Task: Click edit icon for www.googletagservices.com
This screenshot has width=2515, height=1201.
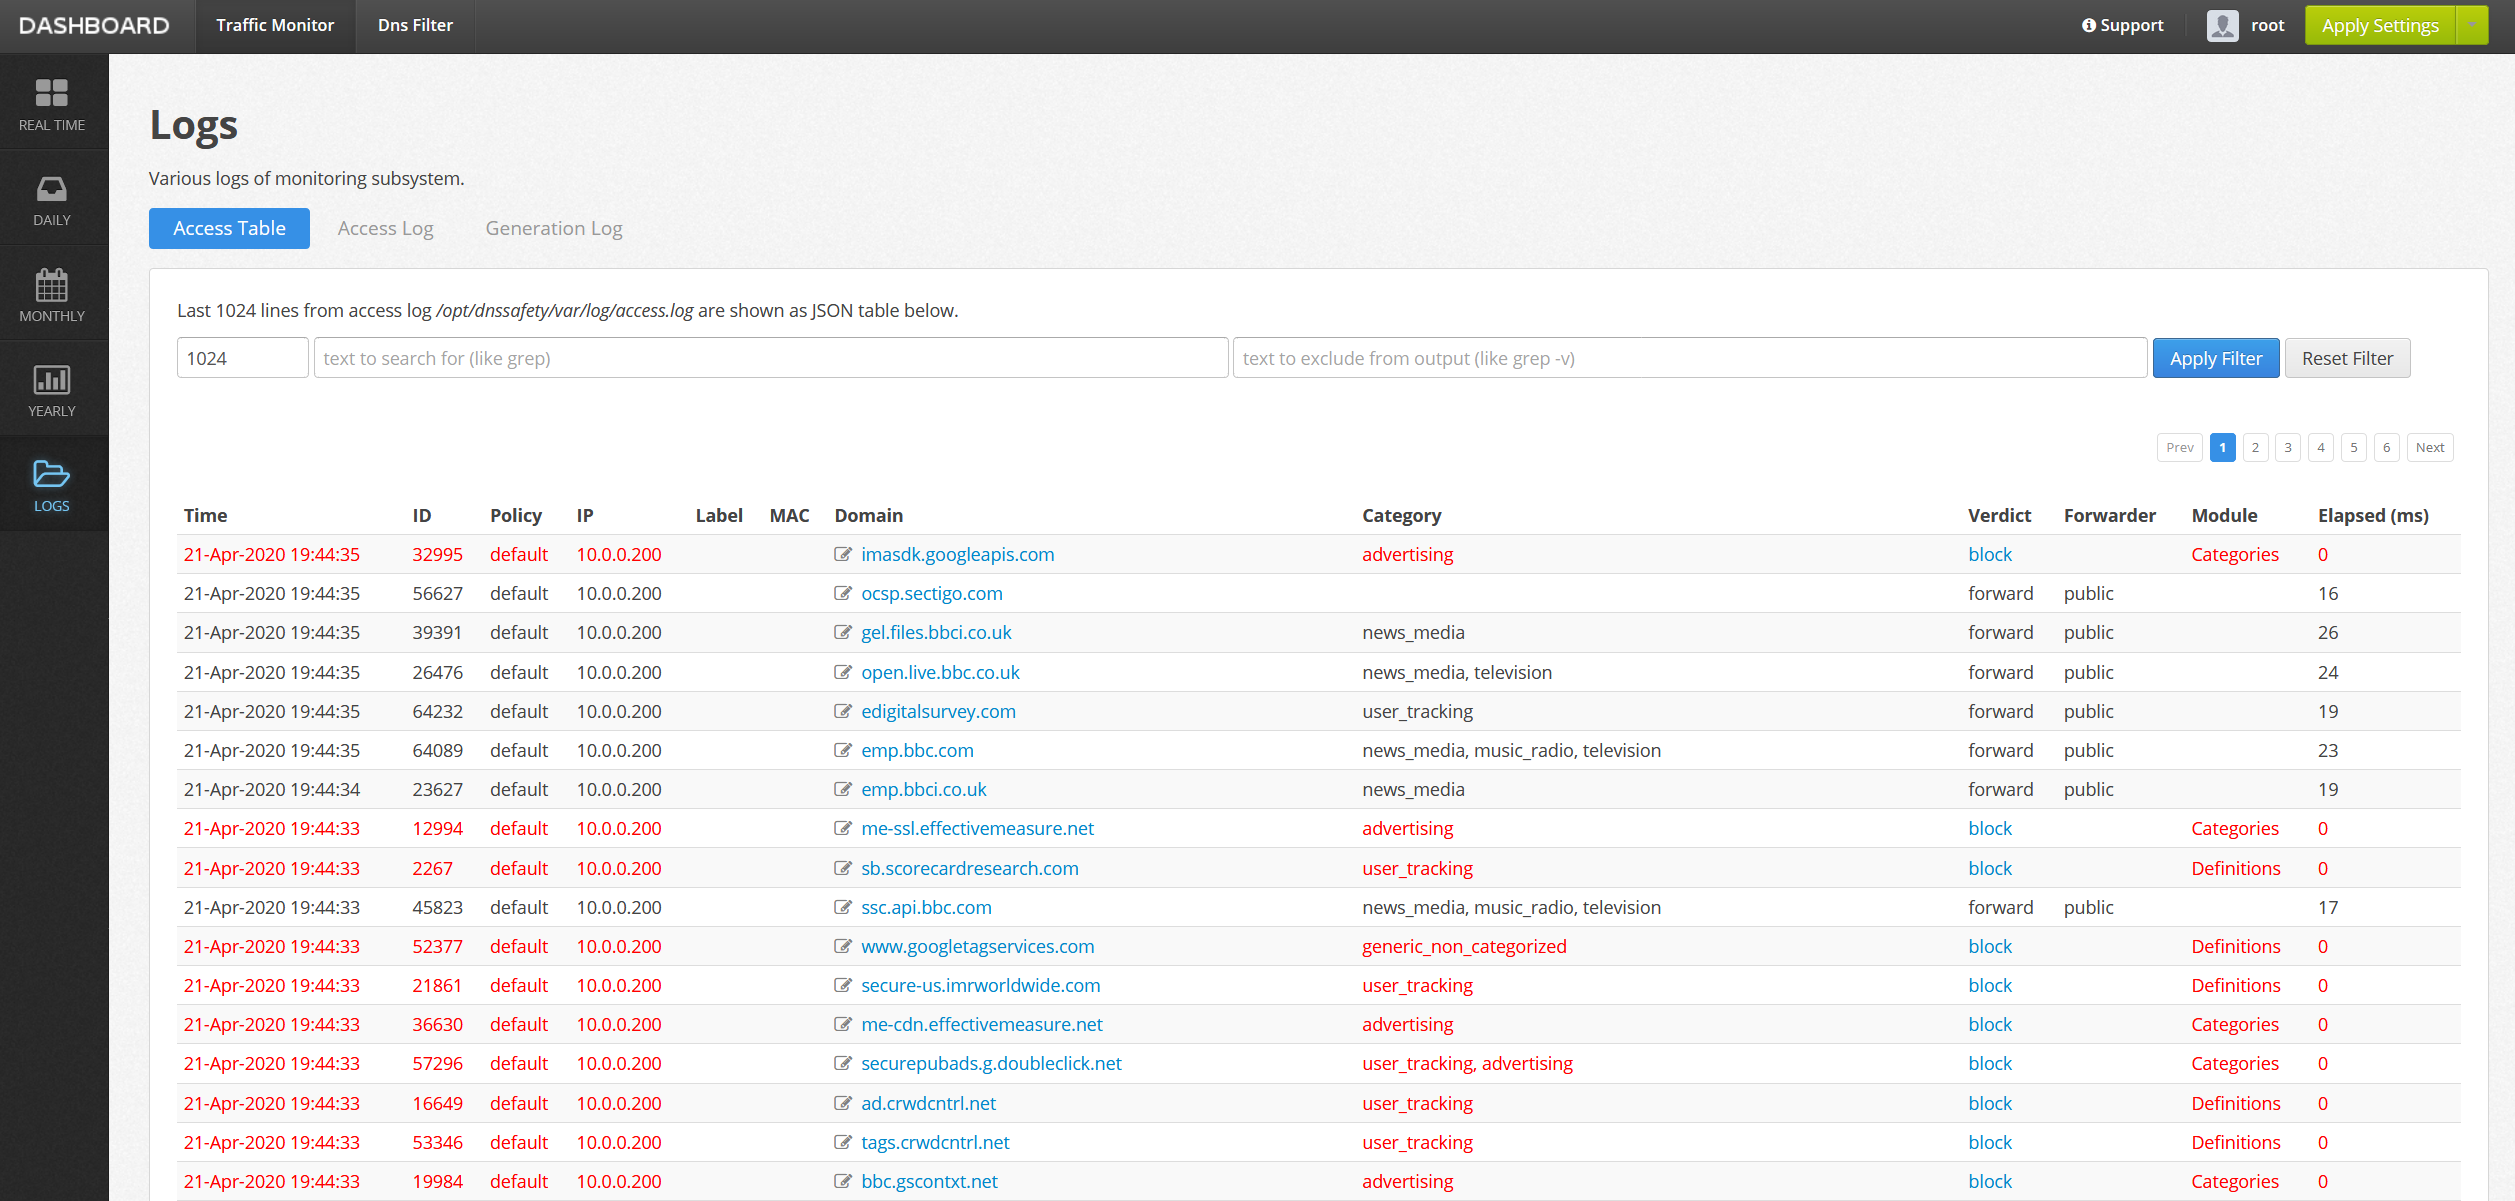Action: tap(843, 946)
